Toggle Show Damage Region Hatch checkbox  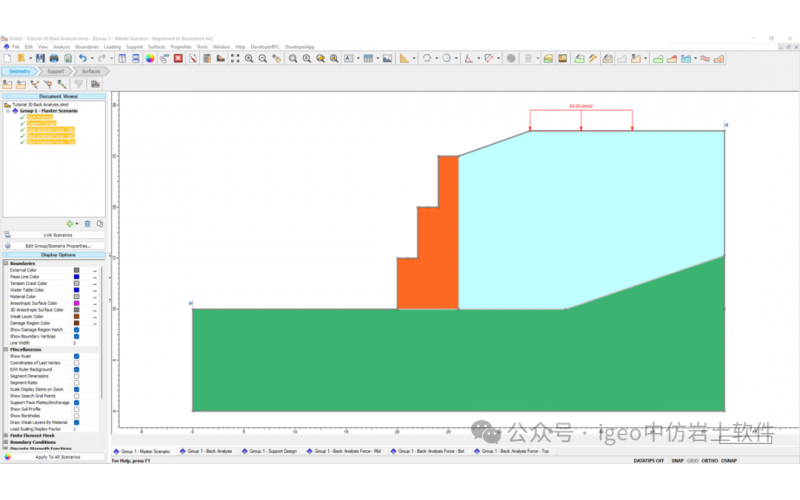click(x=76, y=329)
